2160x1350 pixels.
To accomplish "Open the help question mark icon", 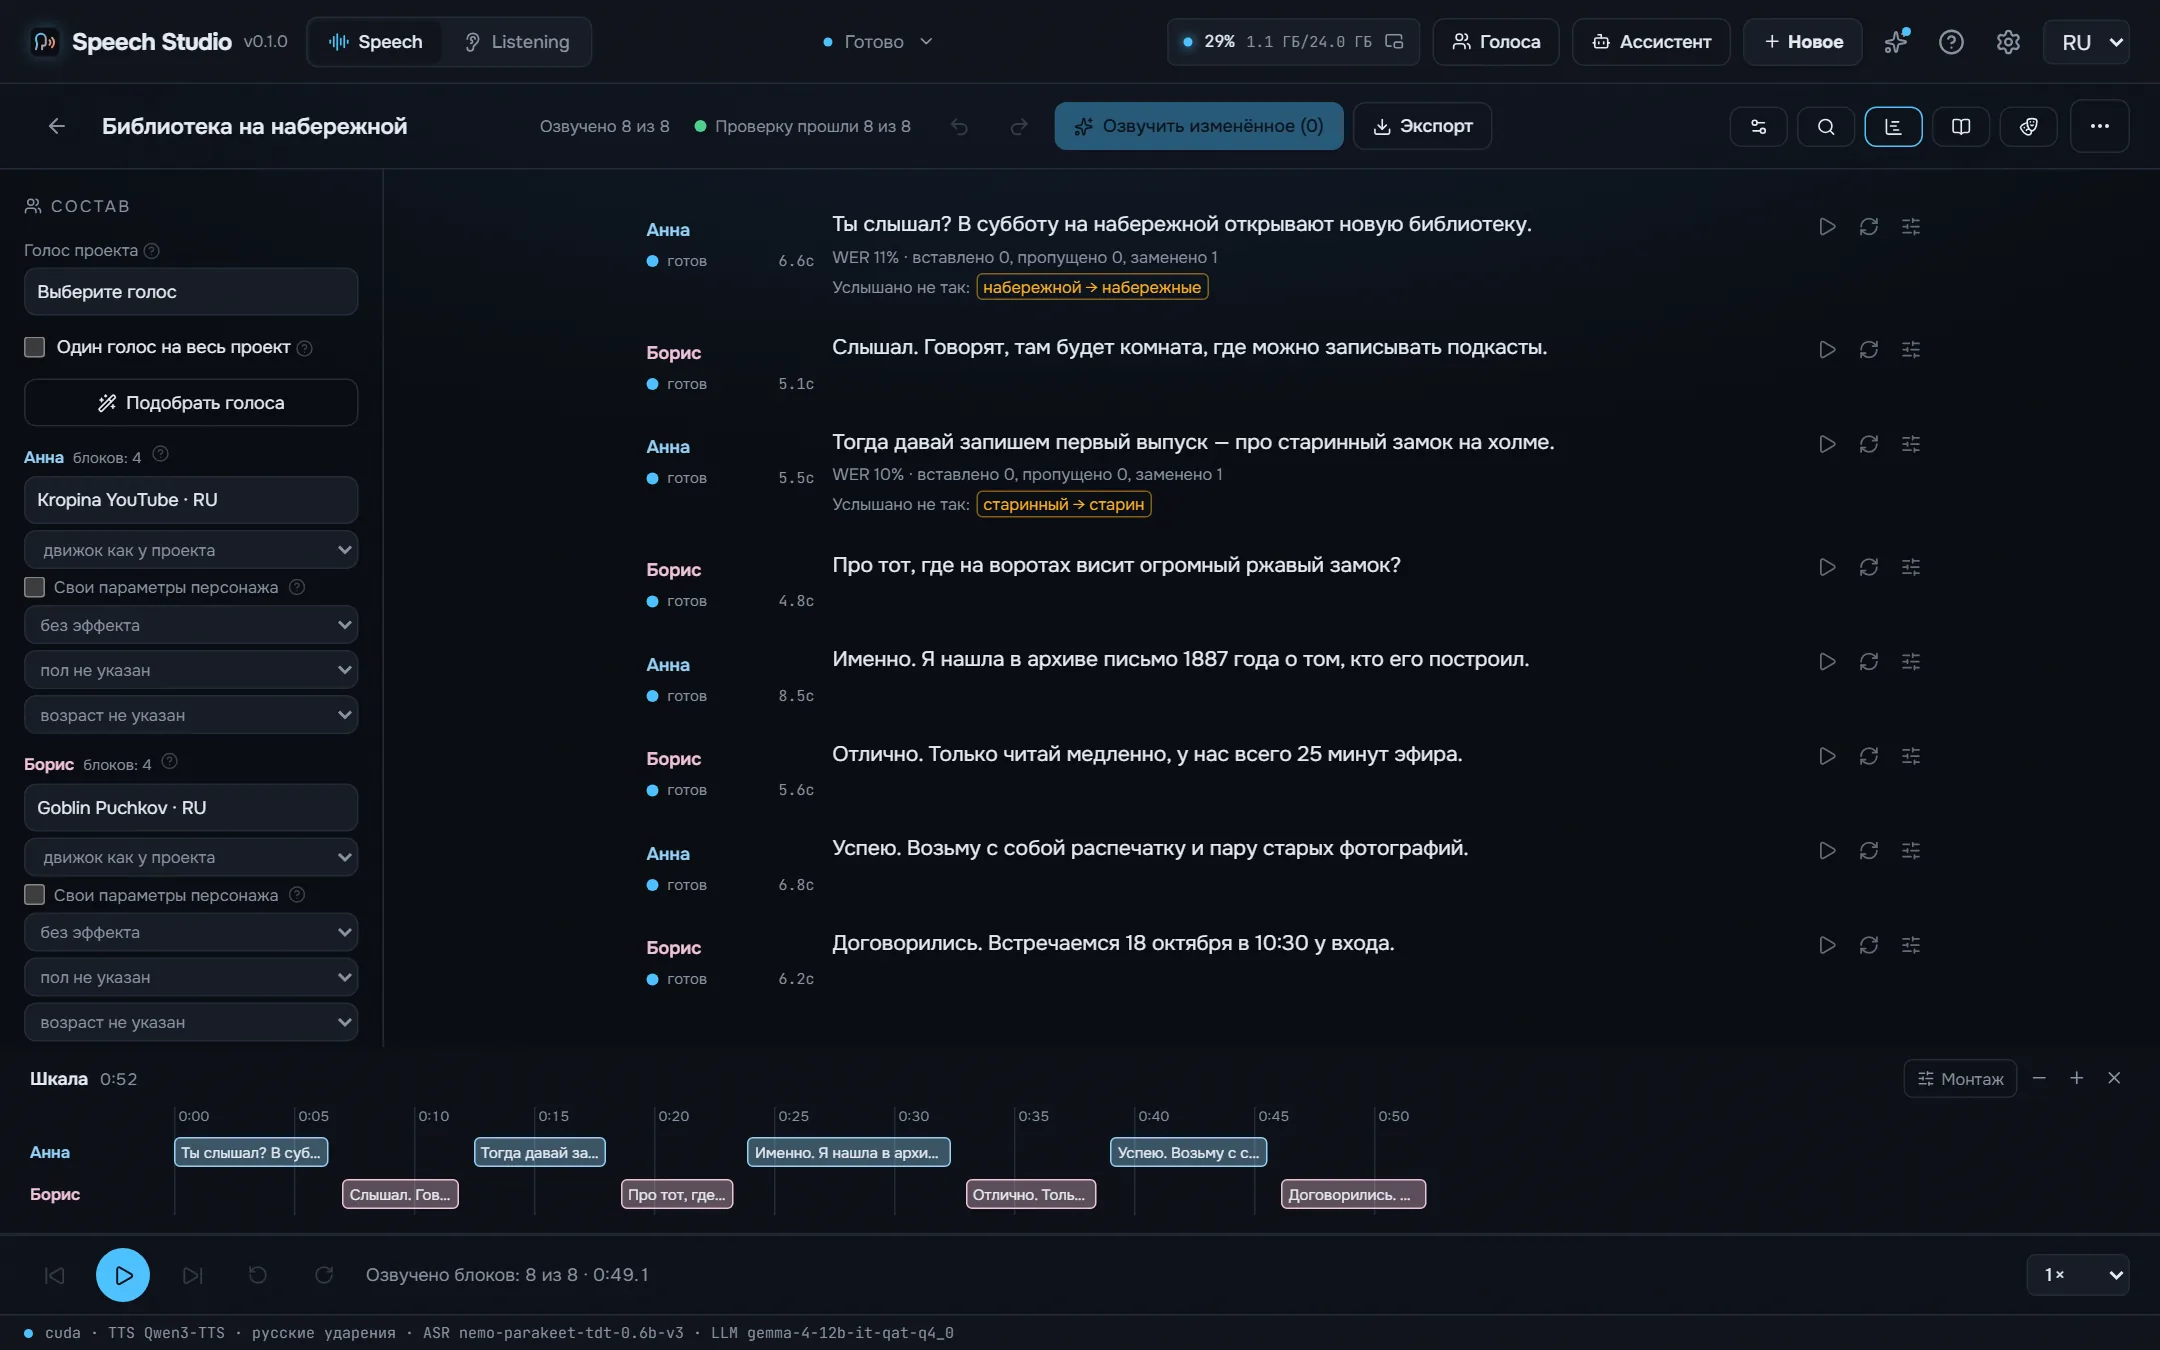I will pyautogui.click(x=1951, y=42).
